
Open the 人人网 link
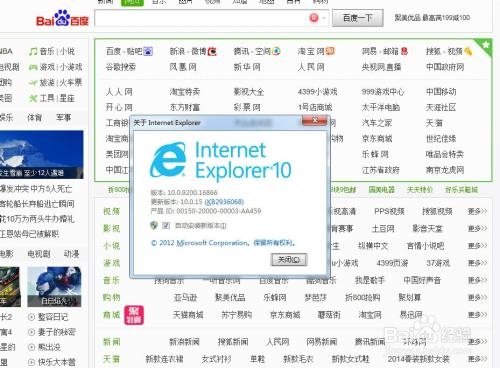pyautogui.click(x=119, y=92)
